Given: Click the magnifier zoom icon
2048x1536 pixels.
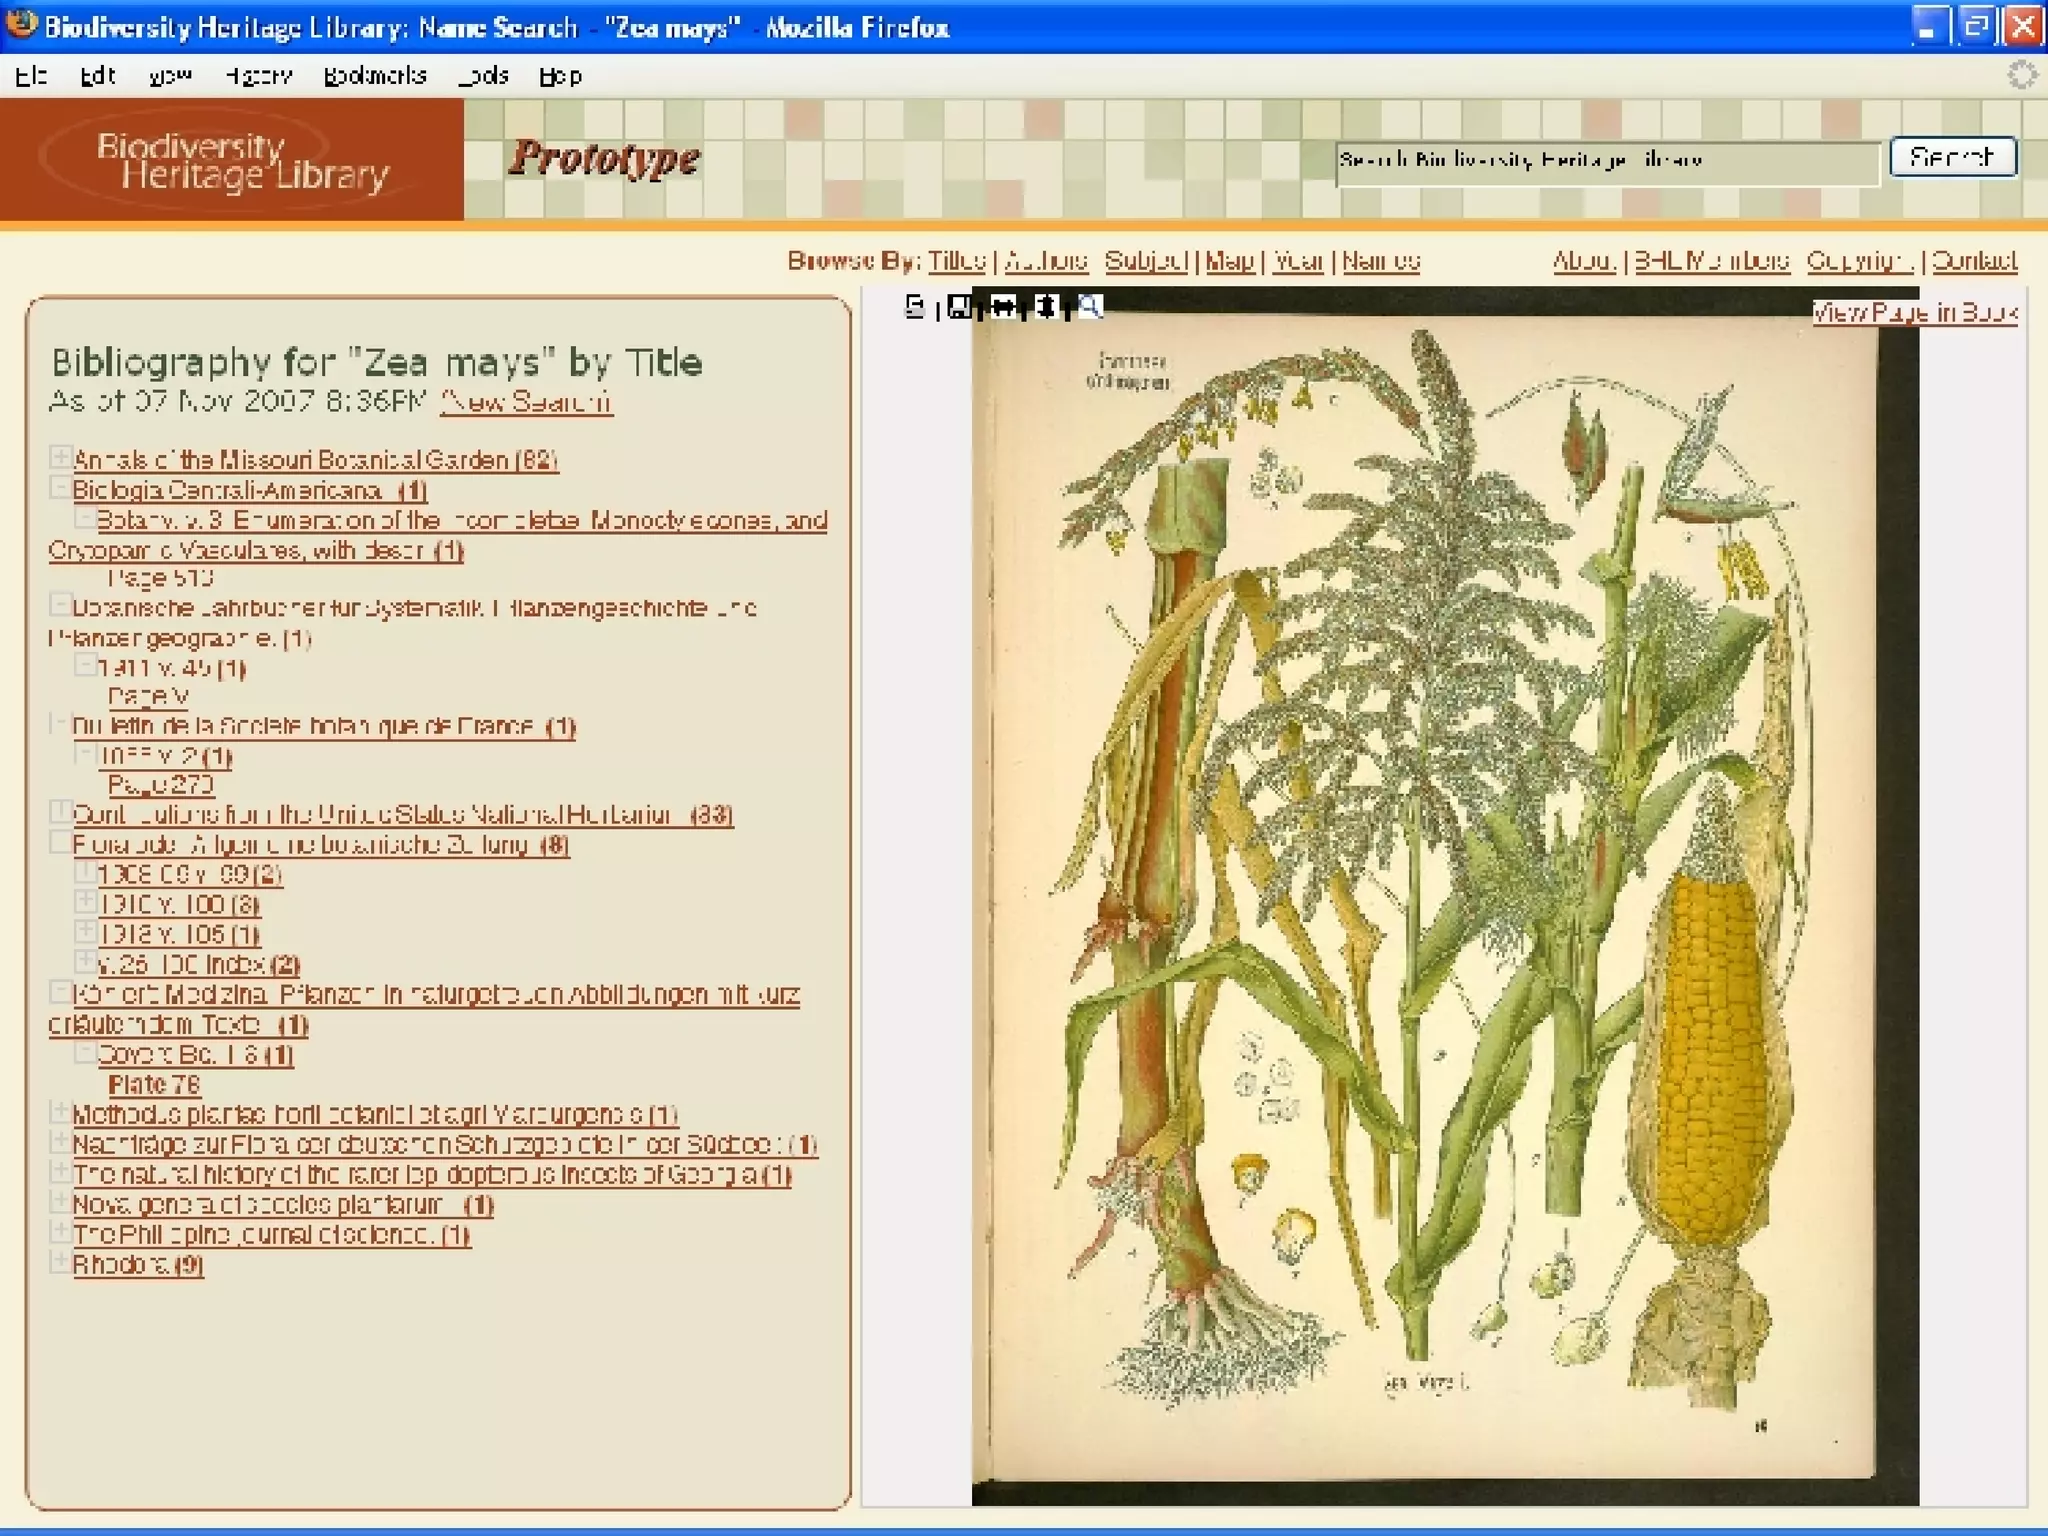Looking at the screenshot, I should coord(1090,307).
